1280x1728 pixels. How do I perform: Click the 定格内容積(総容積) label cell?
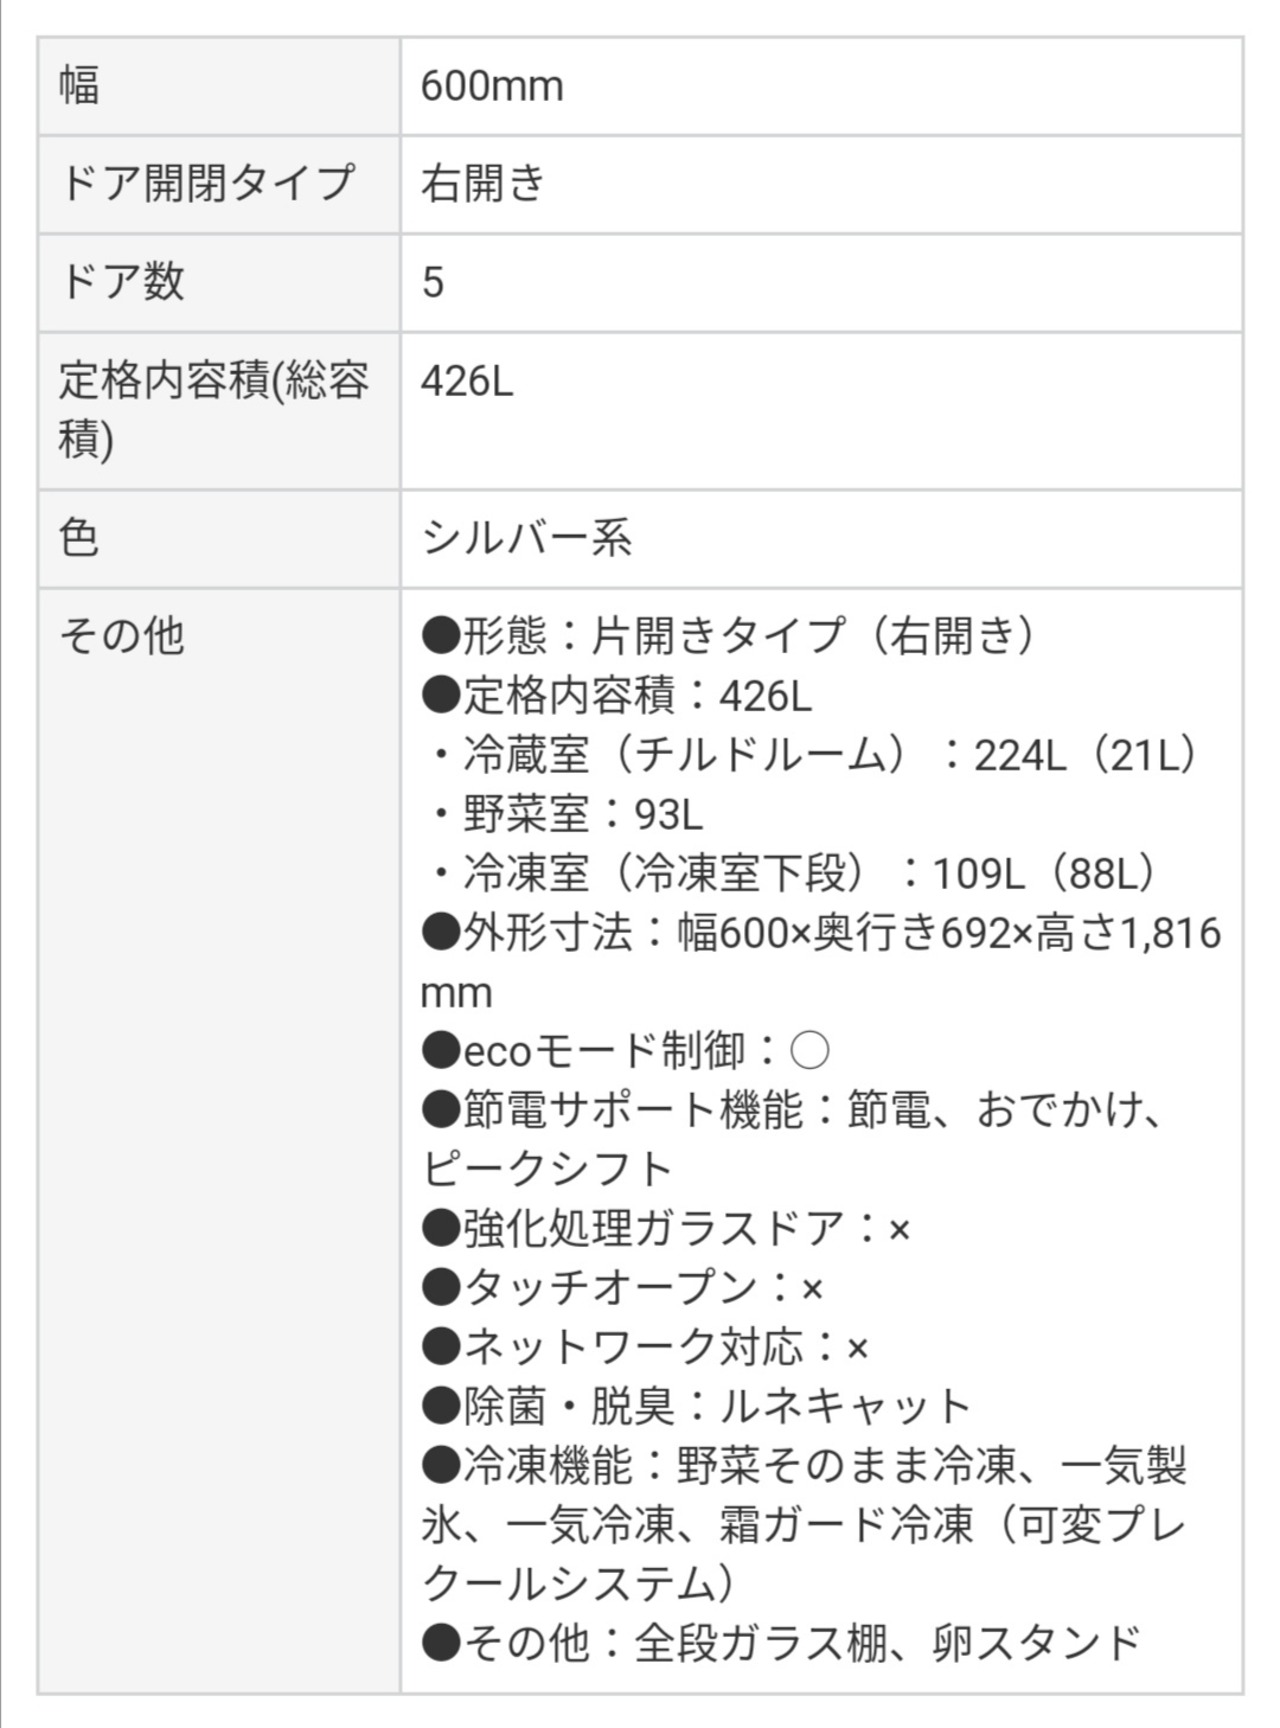pyautogui.click(x=213, y=409)
